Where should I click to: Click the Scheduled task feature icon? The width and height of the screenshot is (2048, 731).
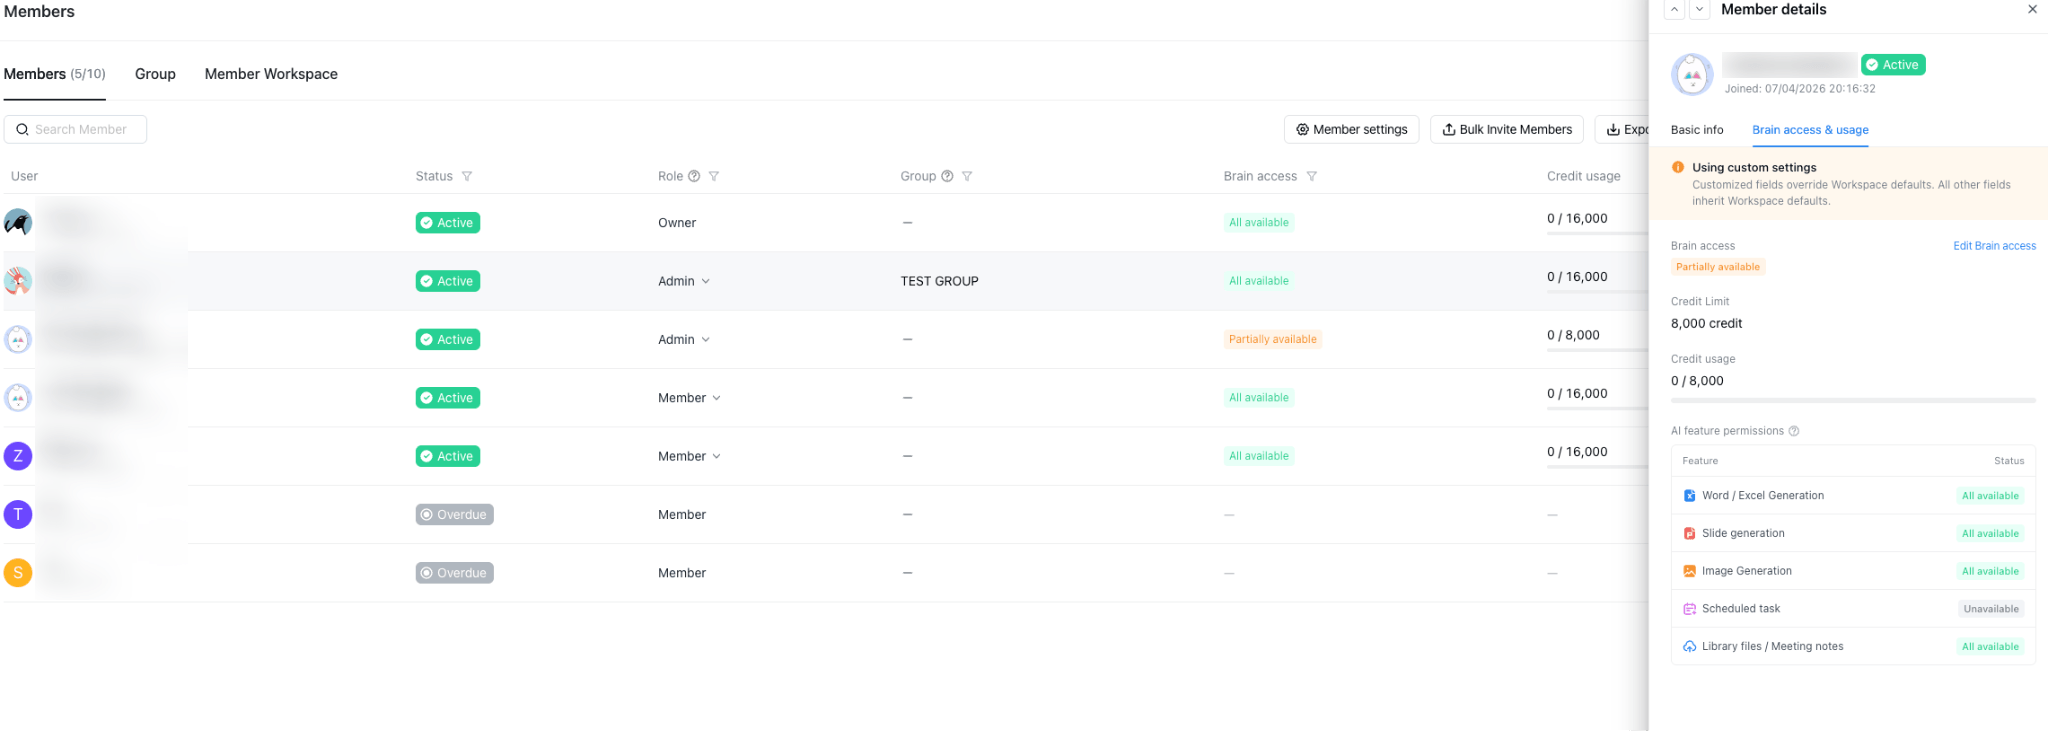1689,609
